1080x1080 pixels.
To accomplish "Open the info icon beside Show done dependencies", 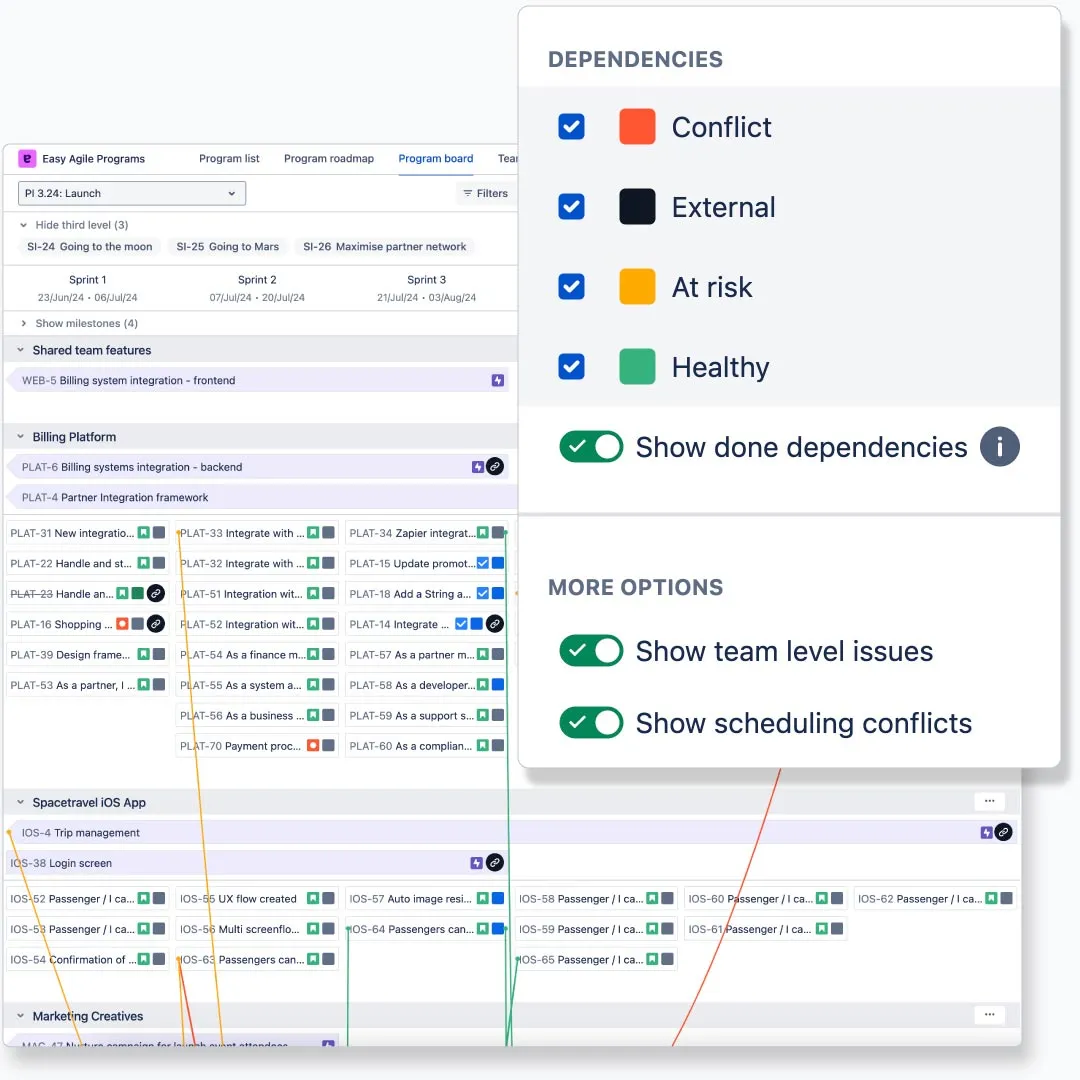I will point(999,447).
